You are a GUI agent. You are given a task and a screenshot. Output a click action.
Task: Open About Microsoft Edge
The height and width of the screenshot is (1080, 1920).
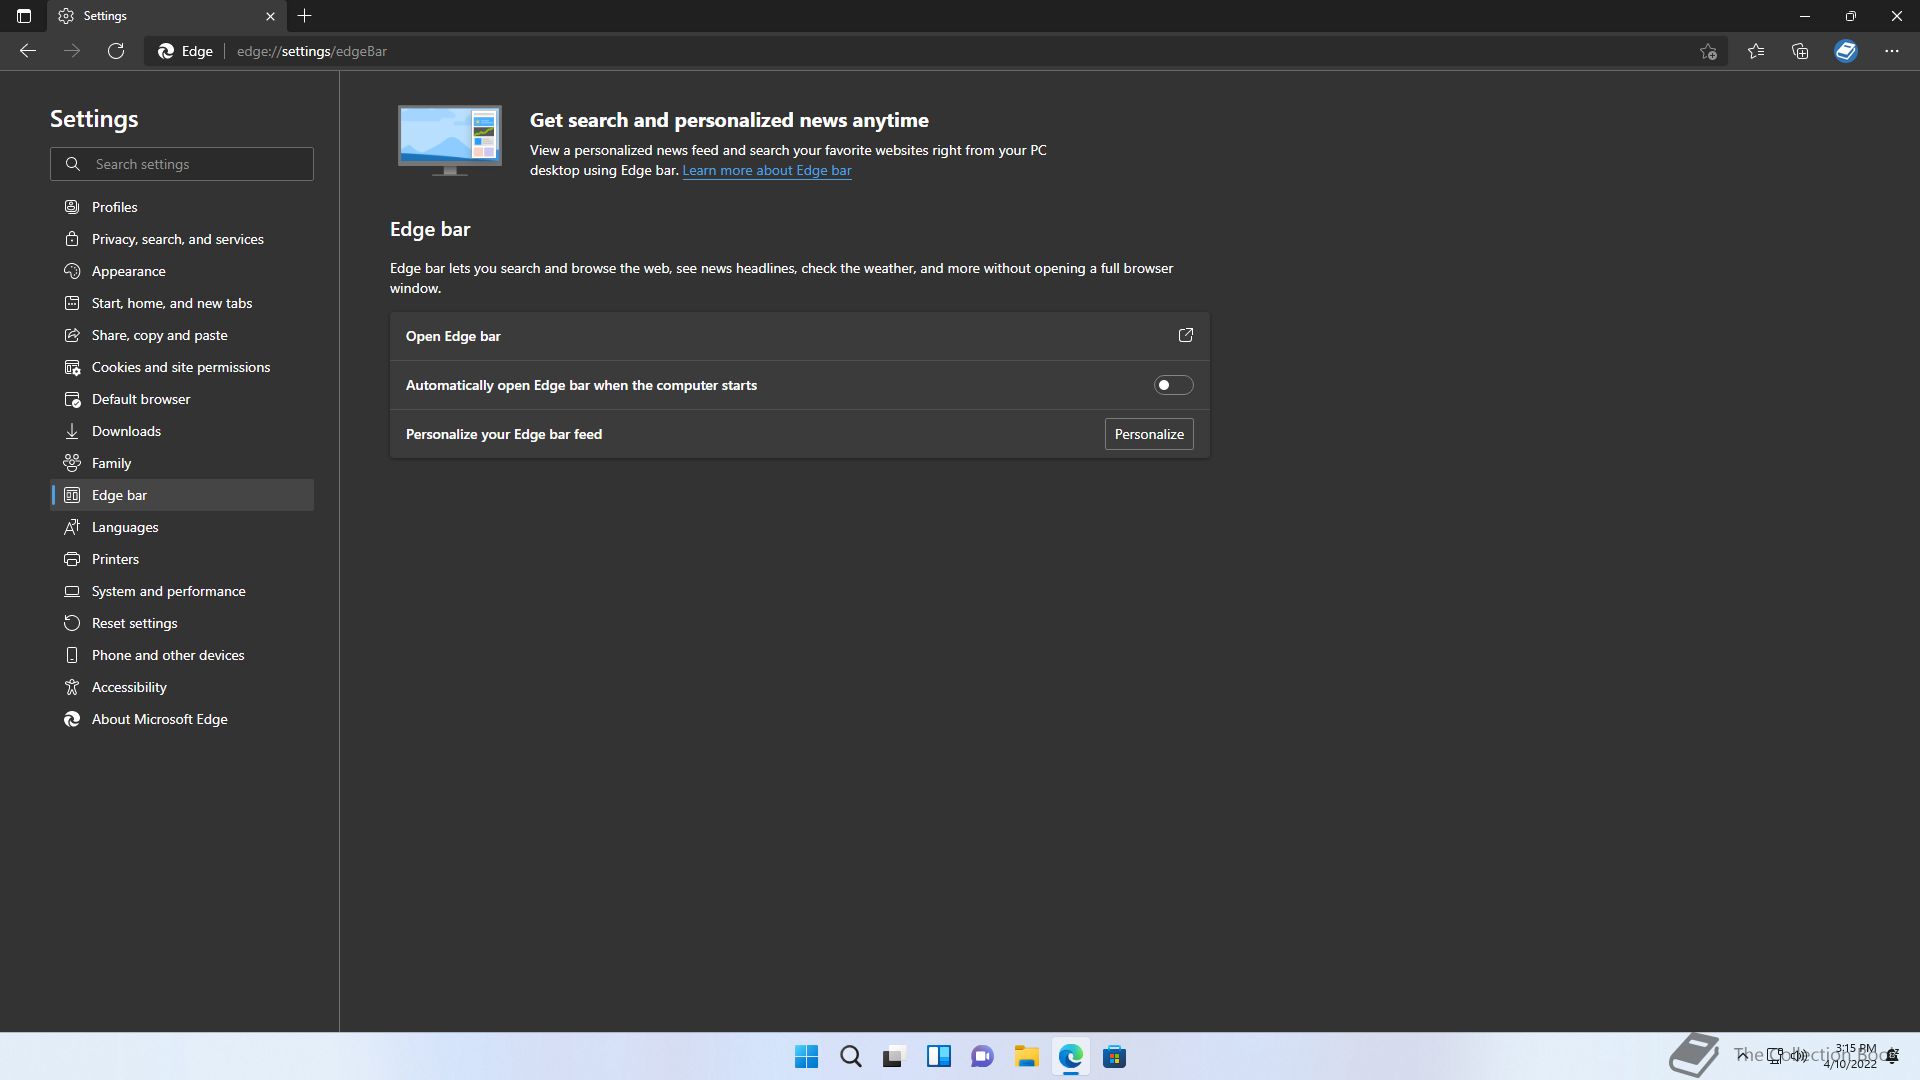pos(182,719)
